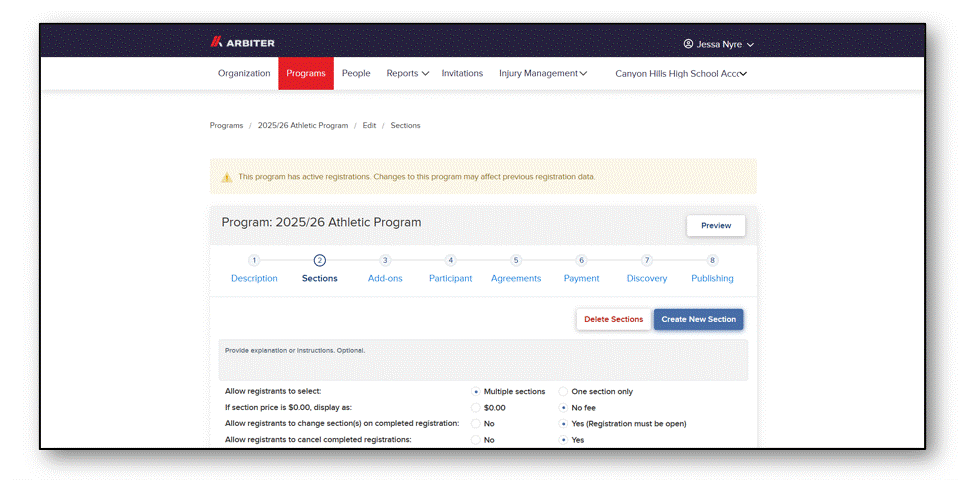Click the active registrations warning message
The height and width of the screenshot is (480, 970).
[x=416, y=177]
